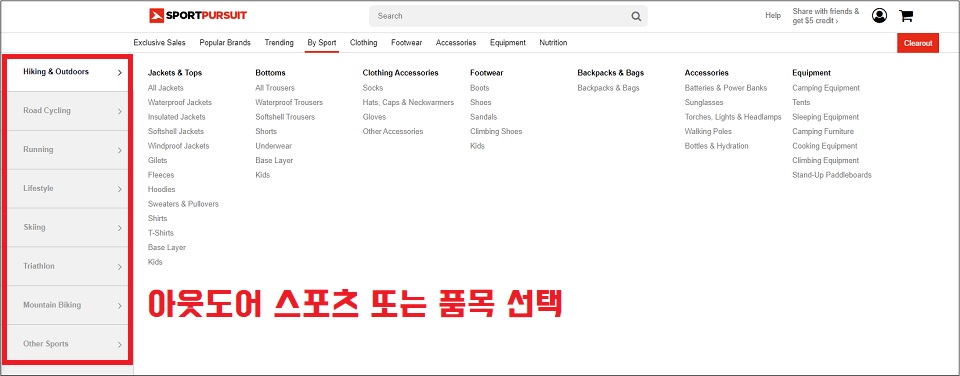Expand Mountain Biking chevron
Image resolution: width=960 pixels, height=376 pixels.
point(120,306)
